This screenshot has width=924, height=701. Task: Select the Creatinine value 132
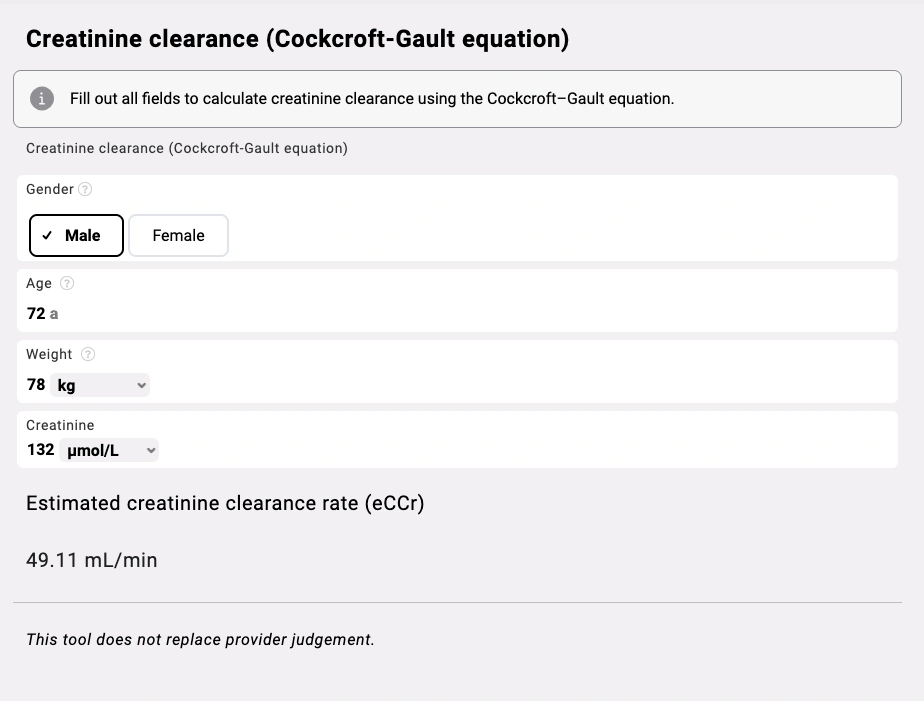pos(40,449)
